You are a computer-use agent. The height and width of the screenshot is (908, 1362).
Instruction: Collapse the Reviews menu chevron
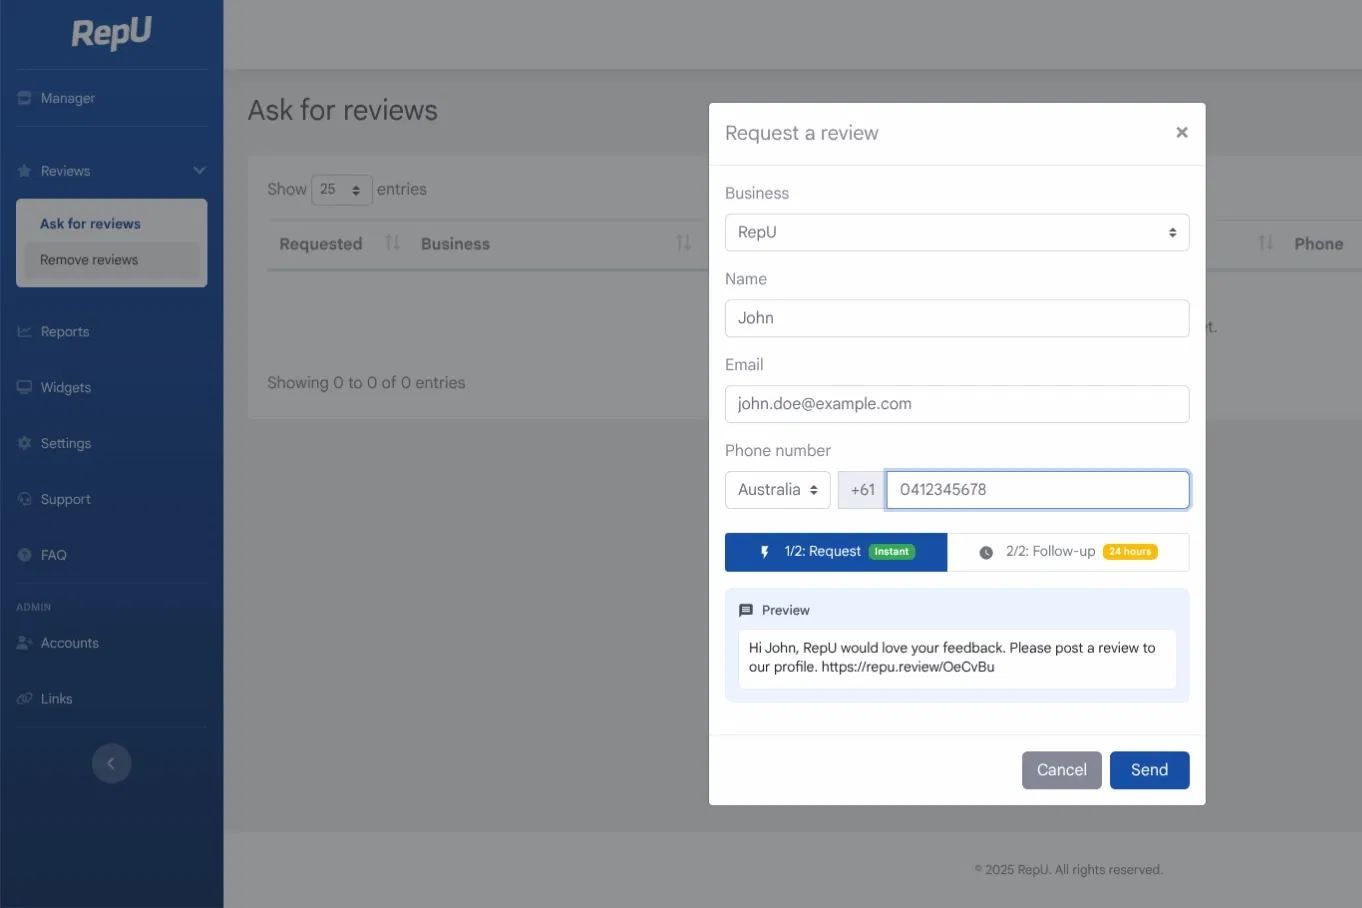199,171
